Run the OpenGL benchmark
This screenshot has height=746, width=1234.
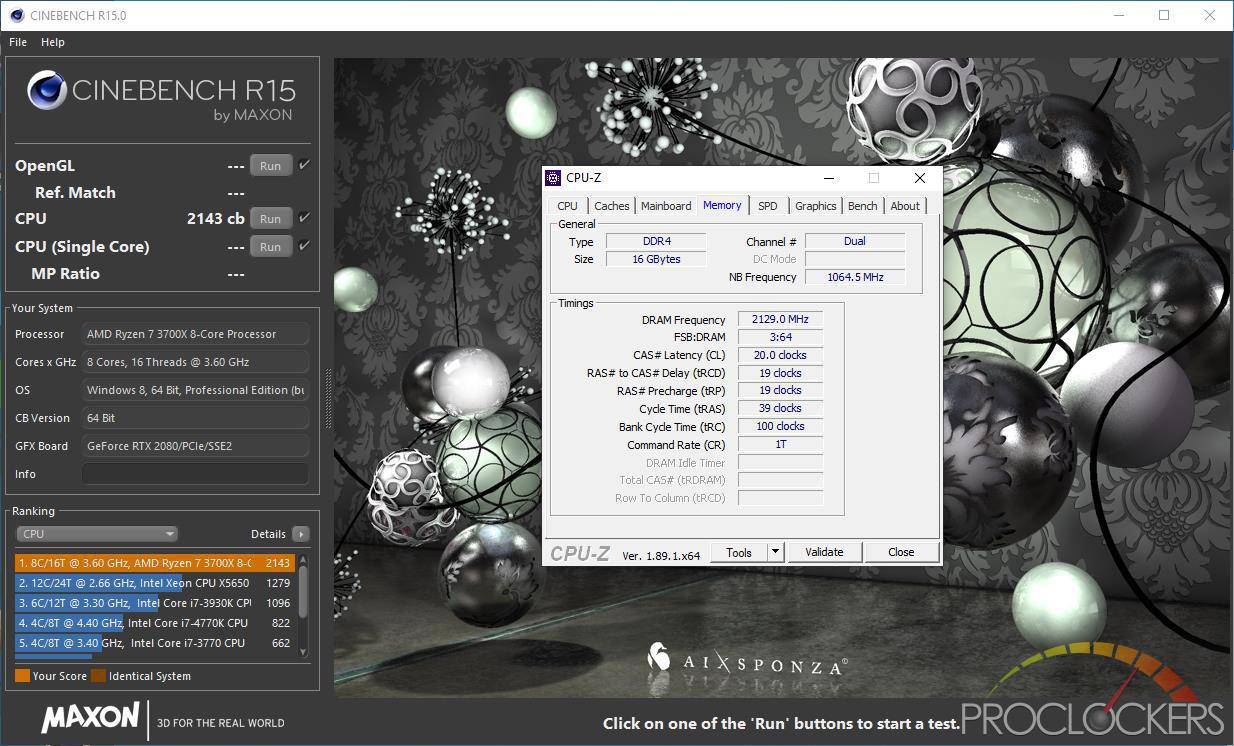point(271,166)
